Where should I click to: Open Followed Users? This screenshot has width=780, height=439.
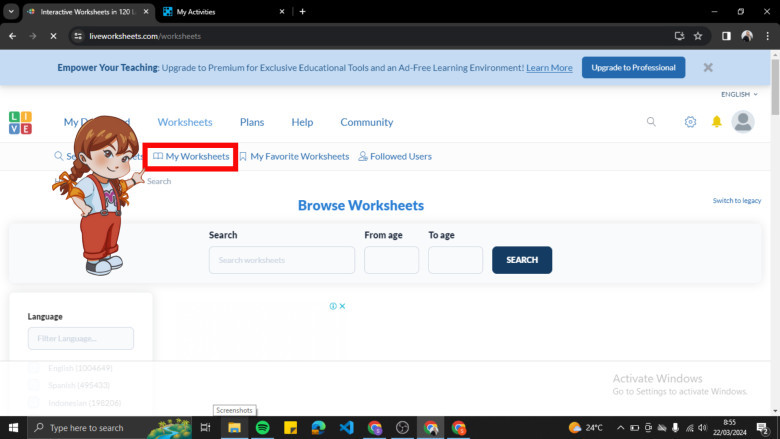[x=395, y=157]
